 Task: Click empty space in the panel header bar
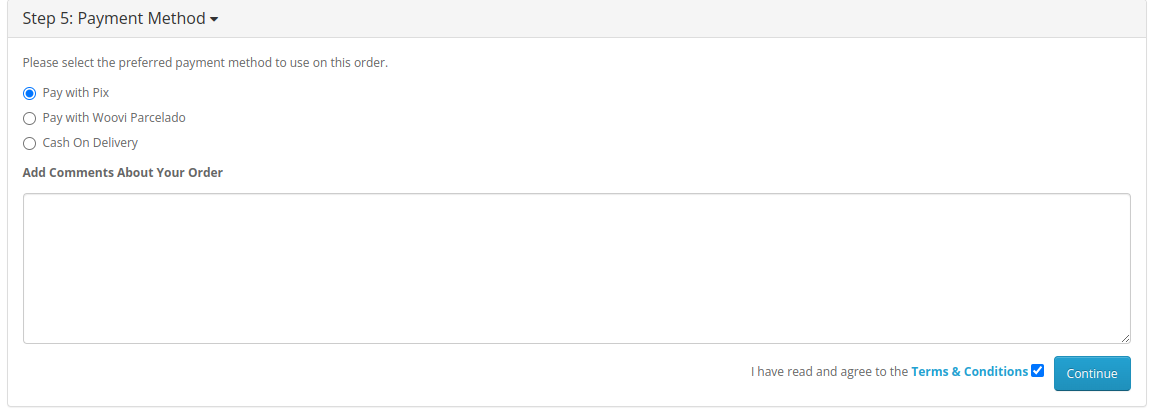(680, 19)
